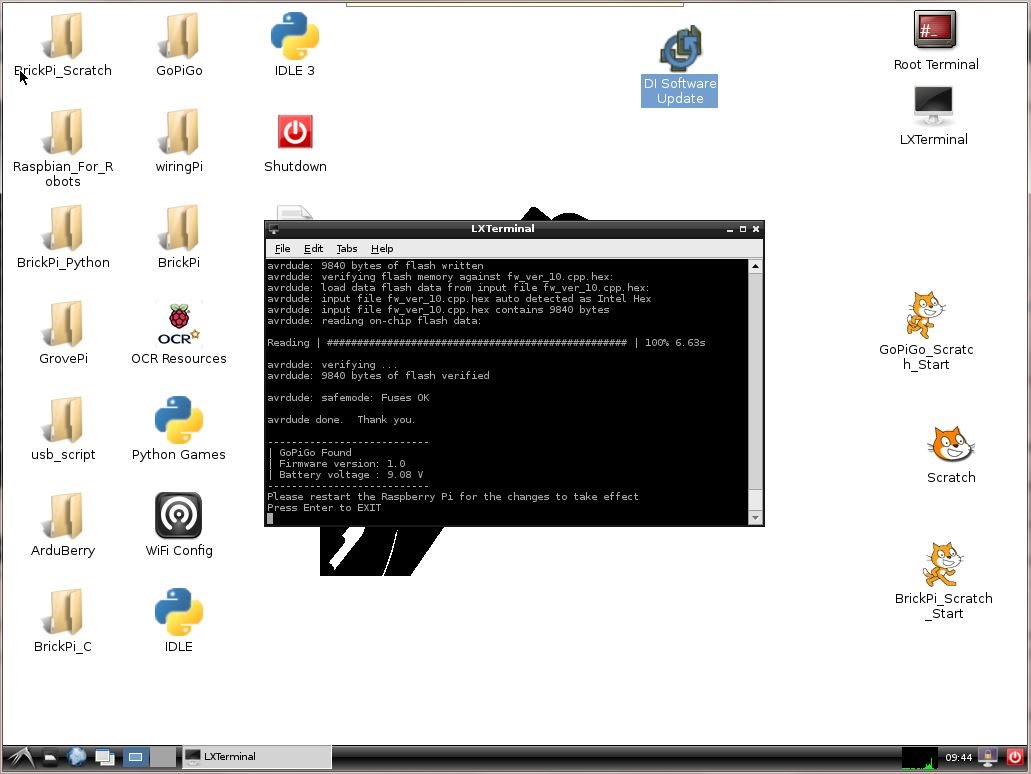Open the BrickPi folder icon
The image size is (1031, 774).
[x=179, y=228]
